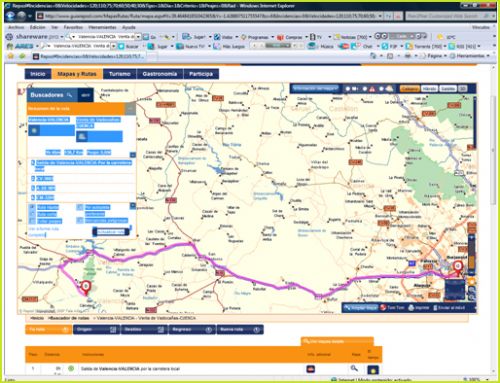Screen dimensions: 500x383
Task: Open Ver informe ruta completo link
Action: tap(43, 232)
